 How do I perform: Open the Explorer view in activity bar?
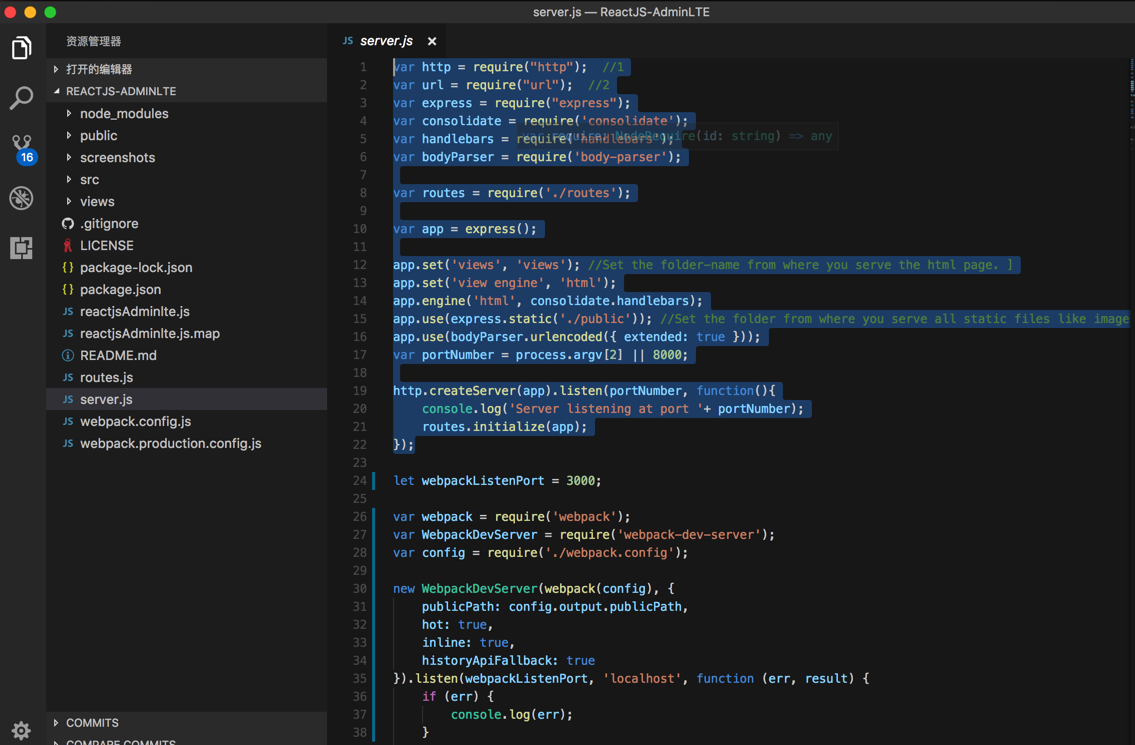[21, 48]
